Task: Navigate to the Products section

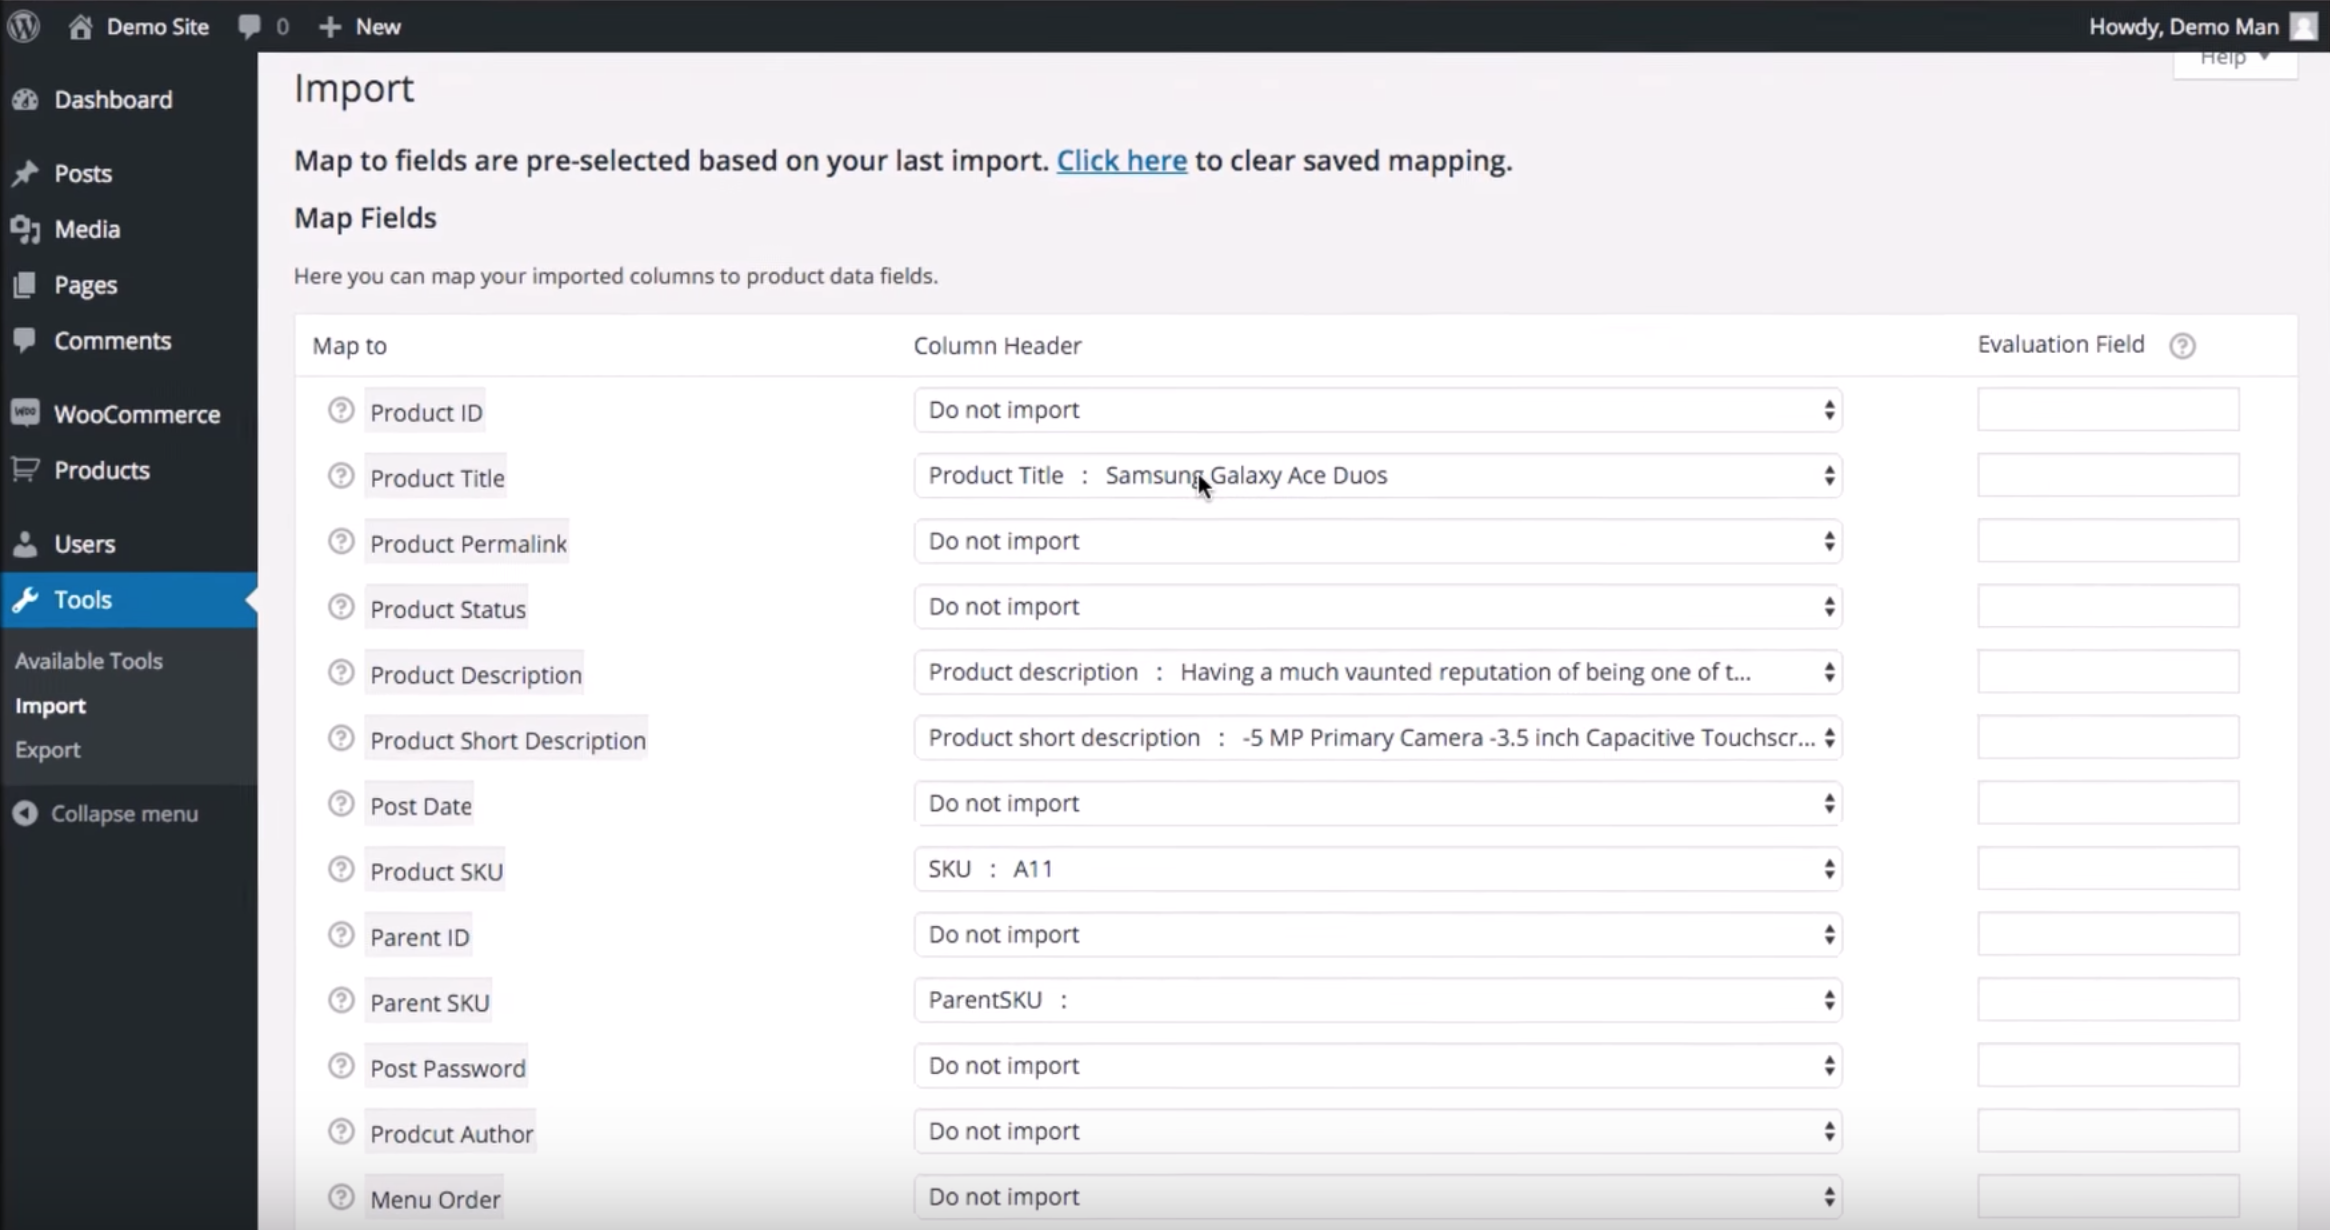Action: point(102,470)
